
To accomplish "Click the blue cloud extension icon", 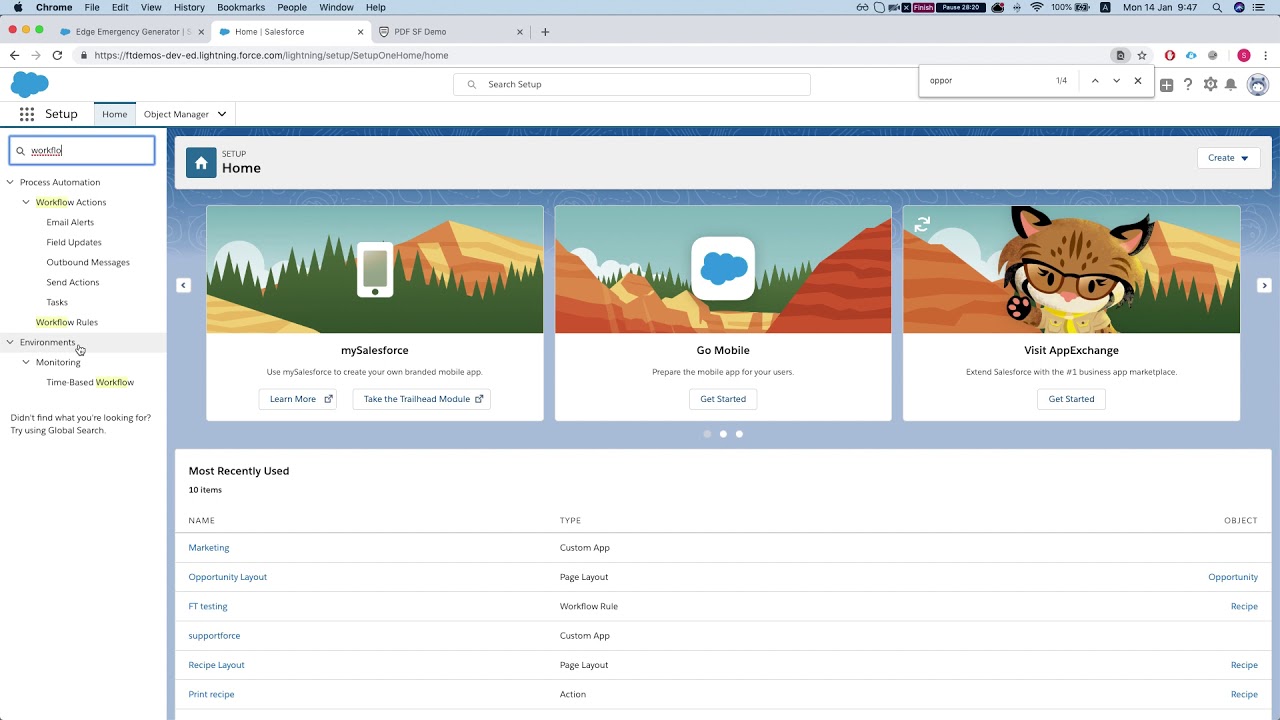I will [x=1191, y=56].
